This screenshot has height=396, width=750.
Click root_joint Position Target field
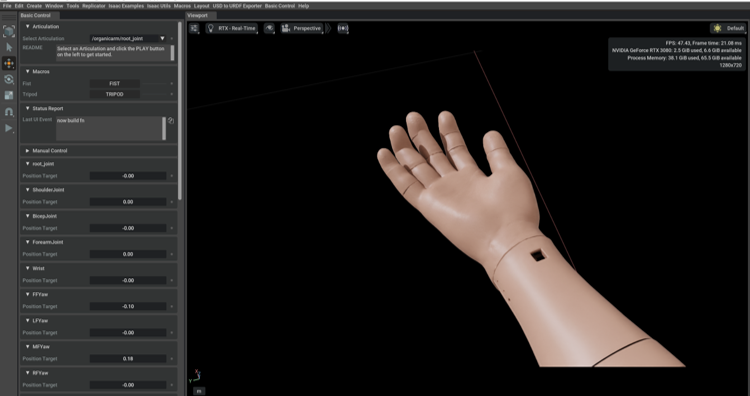[128, 176]
